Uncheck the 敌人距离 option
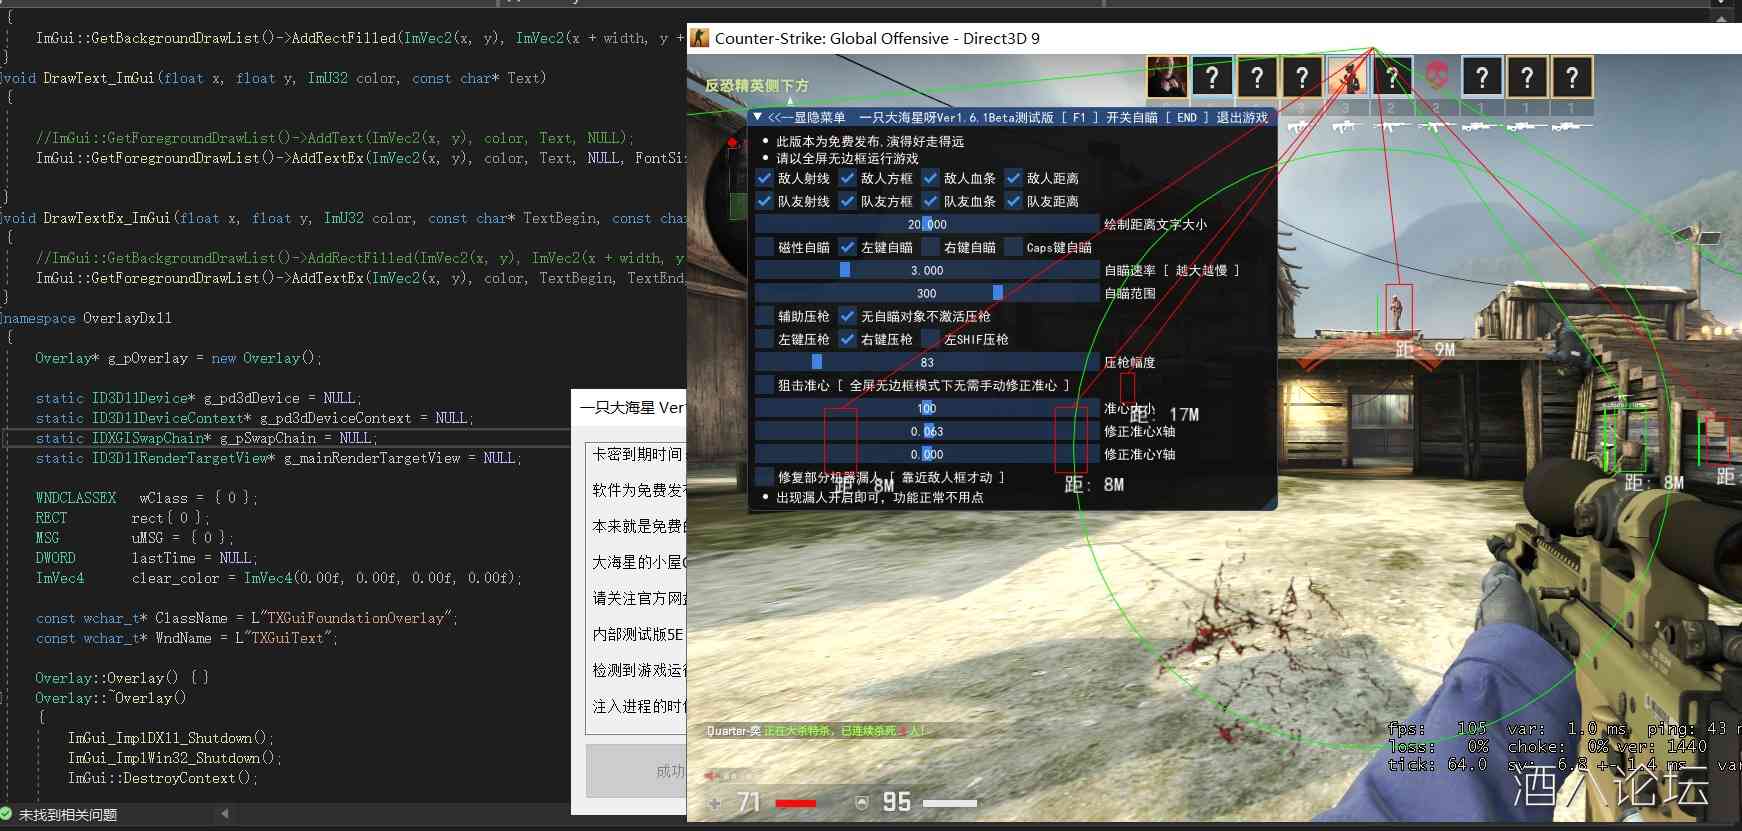The image size is (1742, 831). tap(1014, 178)
